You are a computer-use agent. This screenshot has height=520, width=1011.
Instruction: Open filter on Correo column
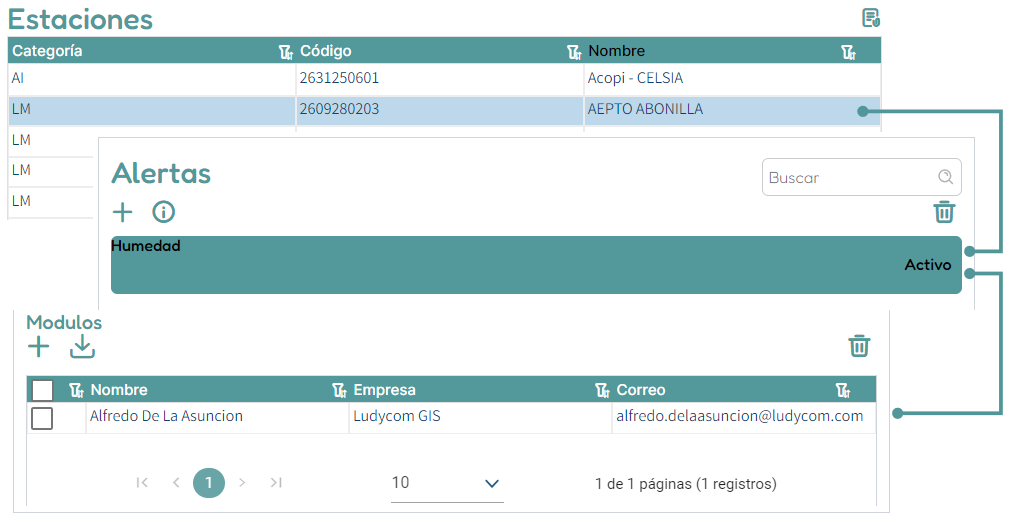tap(843, 391)
